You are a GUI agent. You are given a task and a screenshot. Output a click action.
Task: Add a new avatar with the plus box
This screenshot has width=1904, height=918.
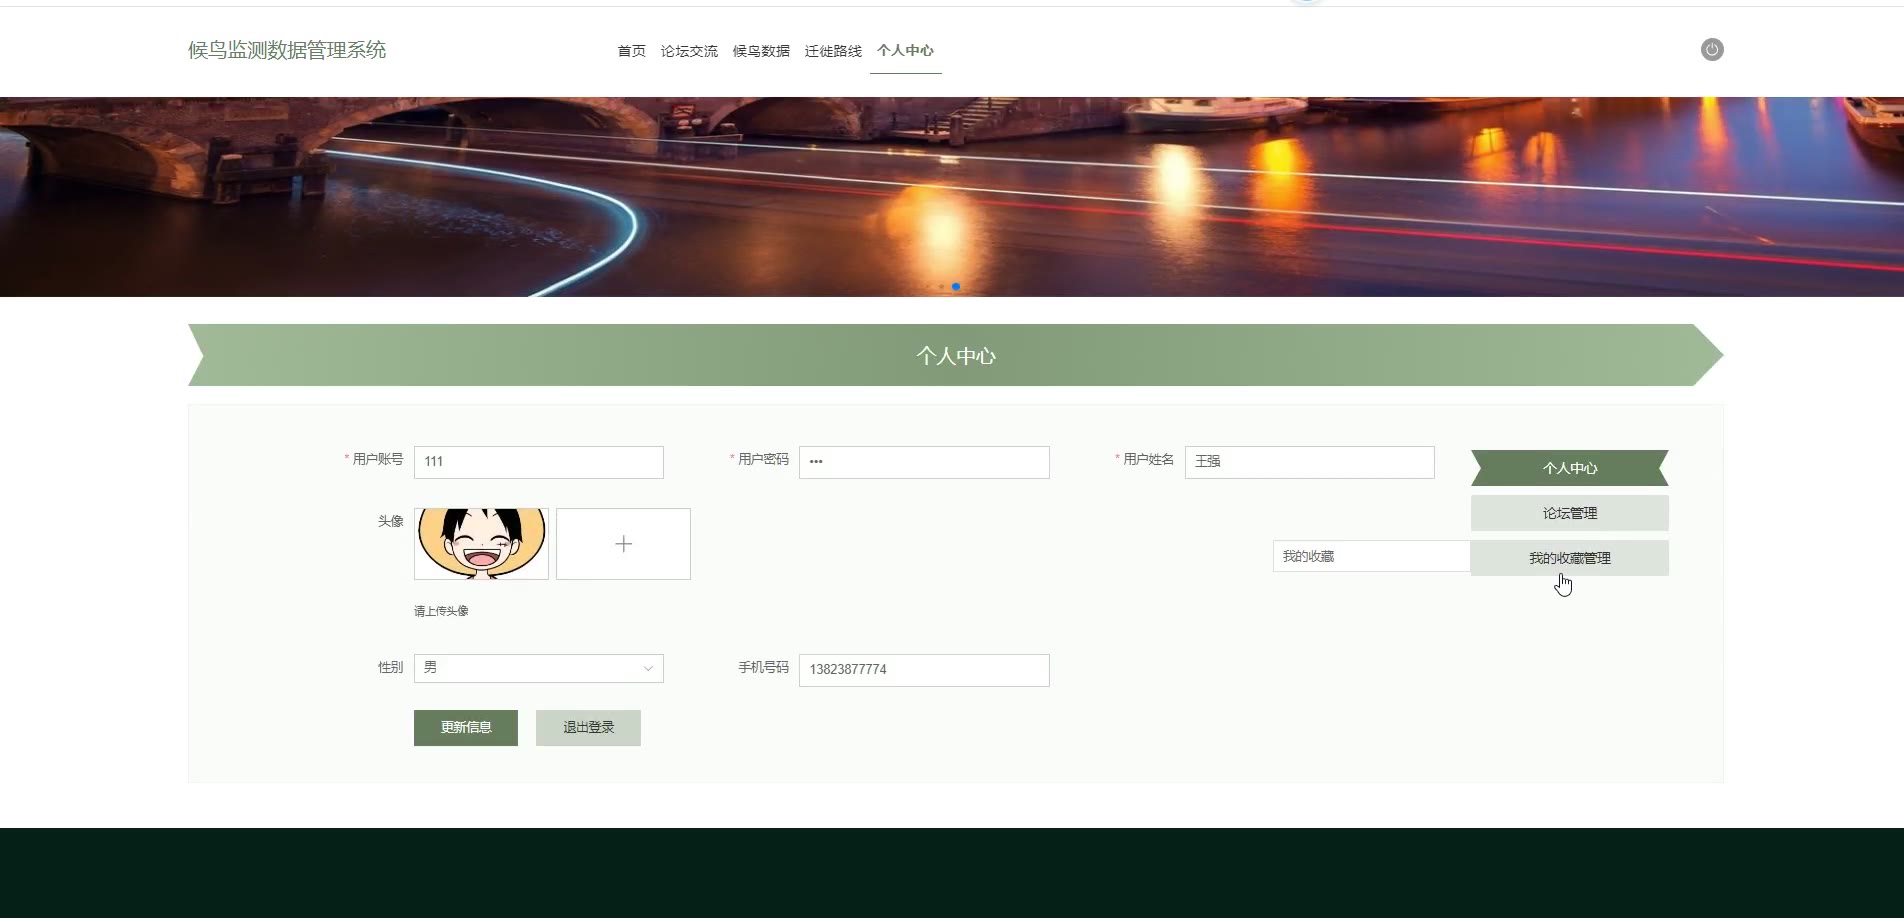point(623,544)
